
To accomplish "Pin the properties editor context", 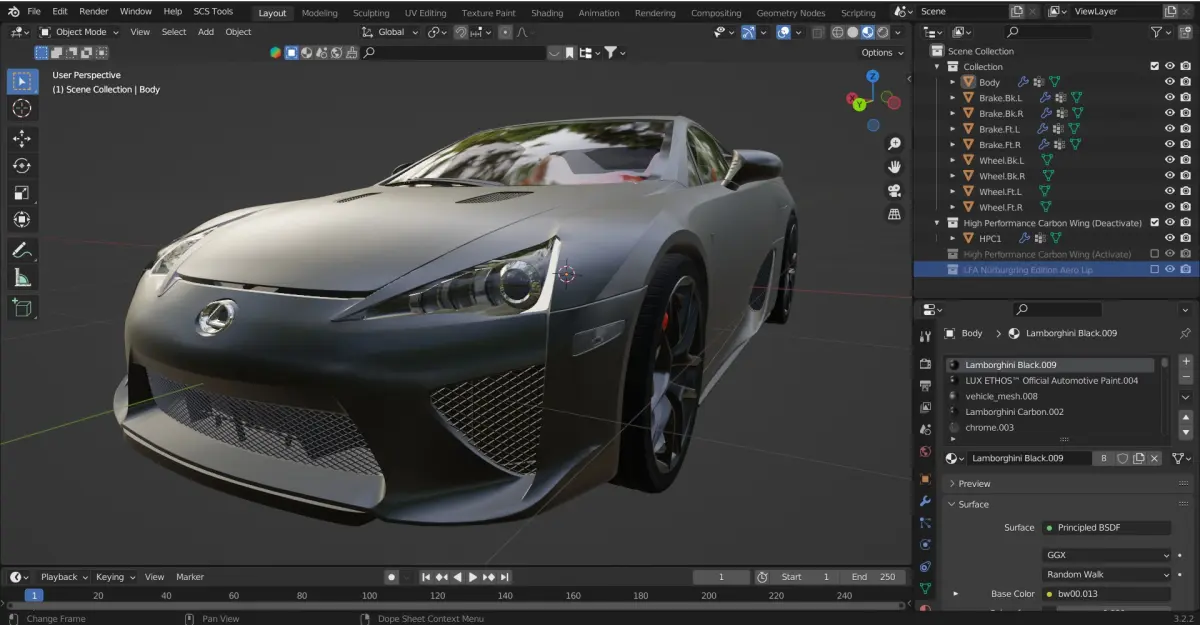I will pyautogui.click(x=1186, y=333).
